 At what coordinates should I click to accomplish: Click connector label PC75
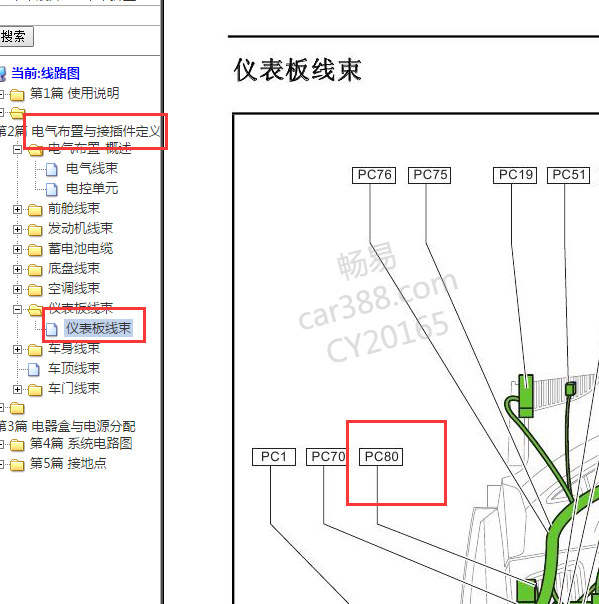click(x=430, y=175)
